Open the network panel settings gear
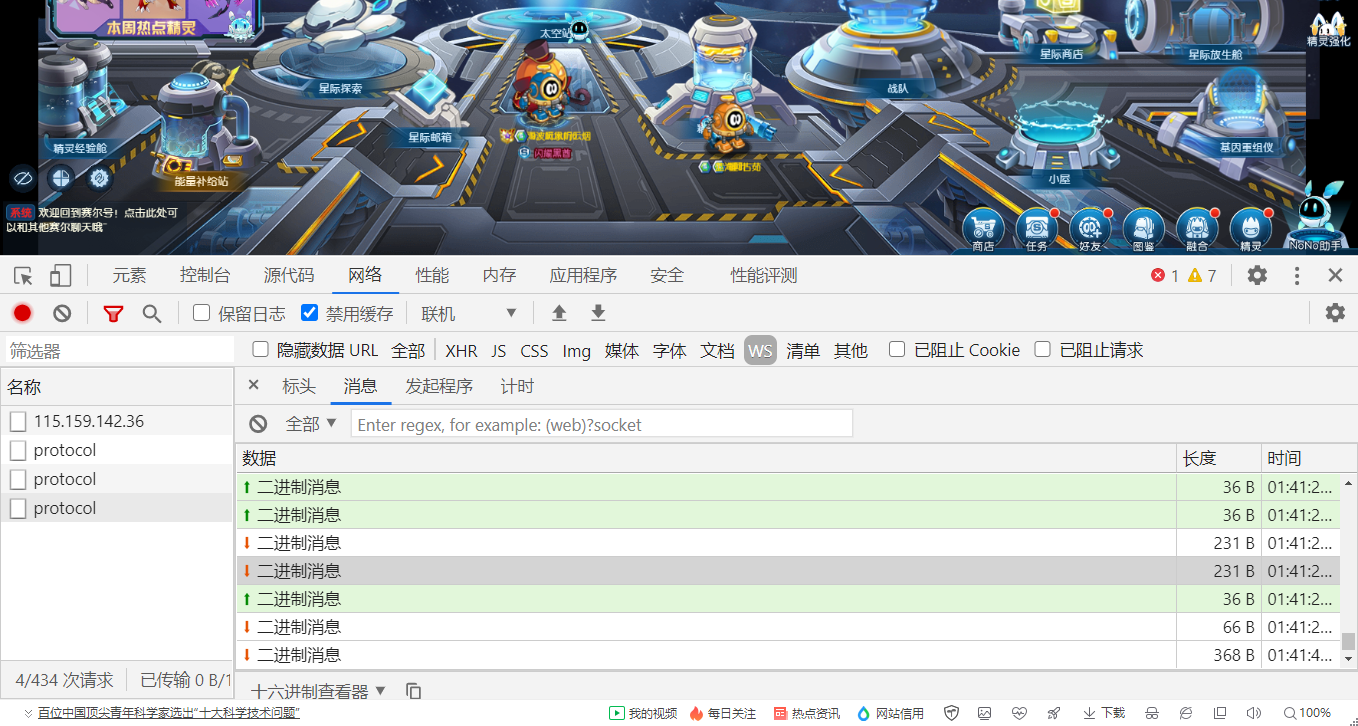 pyautogui.click(x=1335, y=313)
